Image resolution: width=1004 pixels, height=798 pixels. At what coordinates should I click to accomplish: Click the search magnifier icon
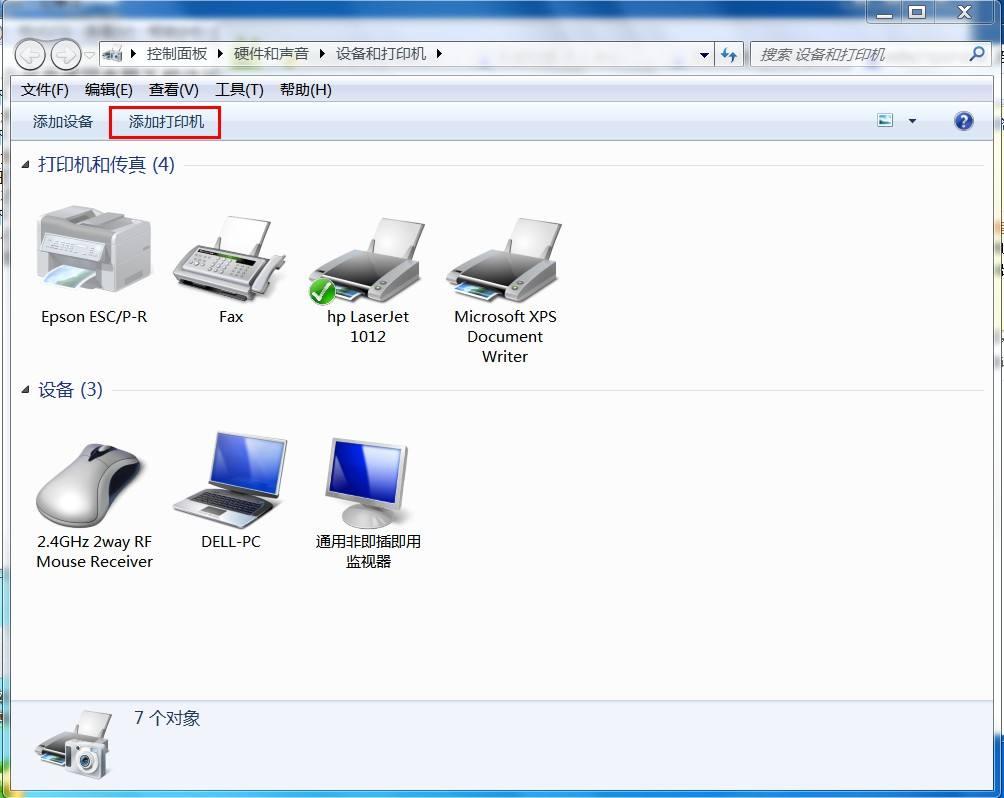coord(977,54)
